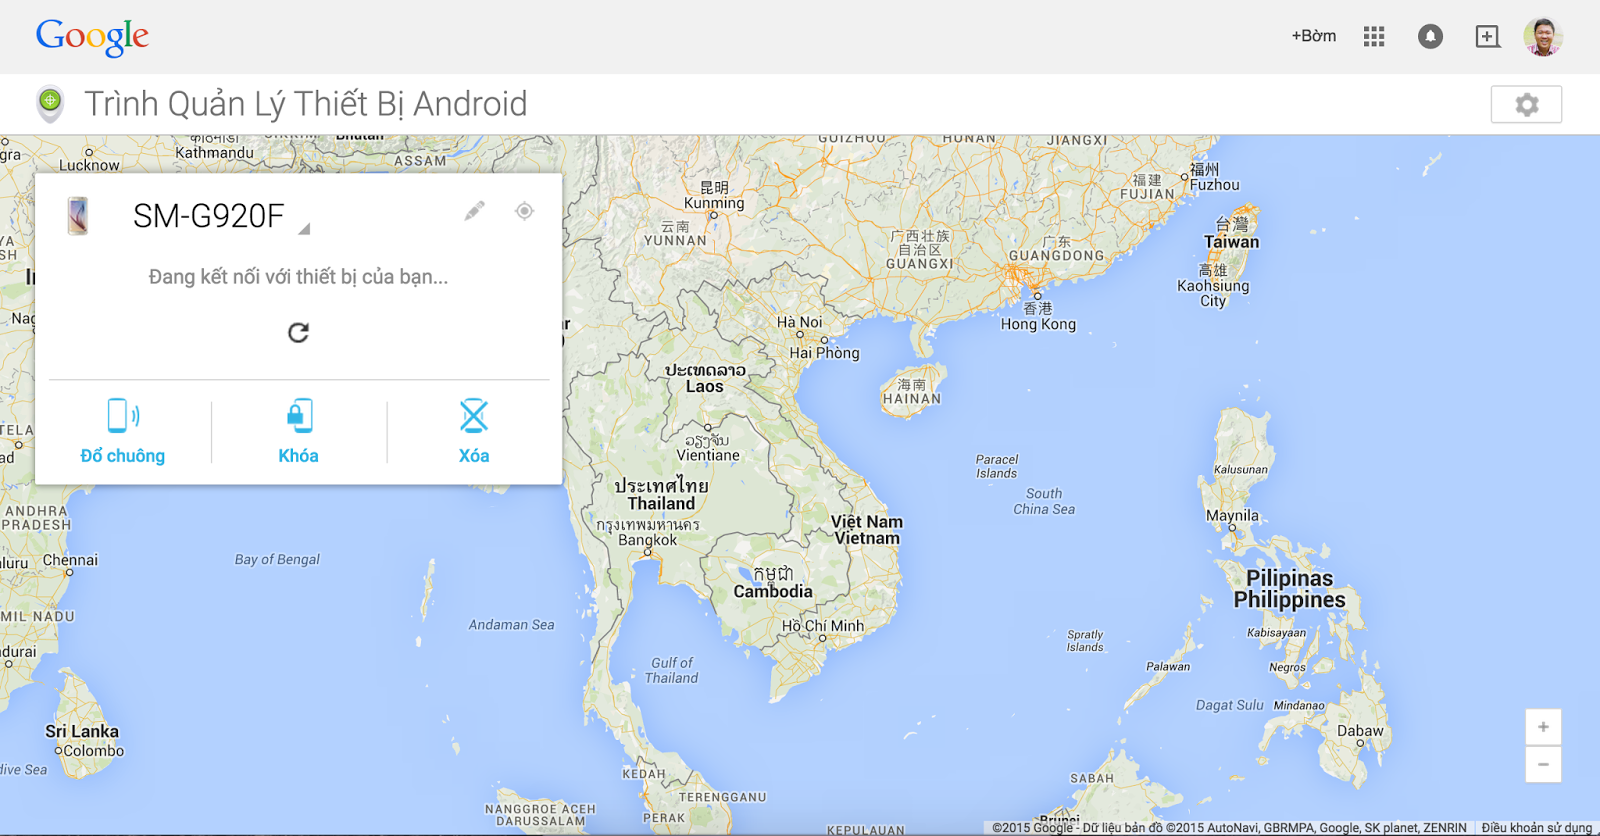This screenshot has height=836, width=1600.
Task: Click the Lucknow map label
Action: [89, 165]
